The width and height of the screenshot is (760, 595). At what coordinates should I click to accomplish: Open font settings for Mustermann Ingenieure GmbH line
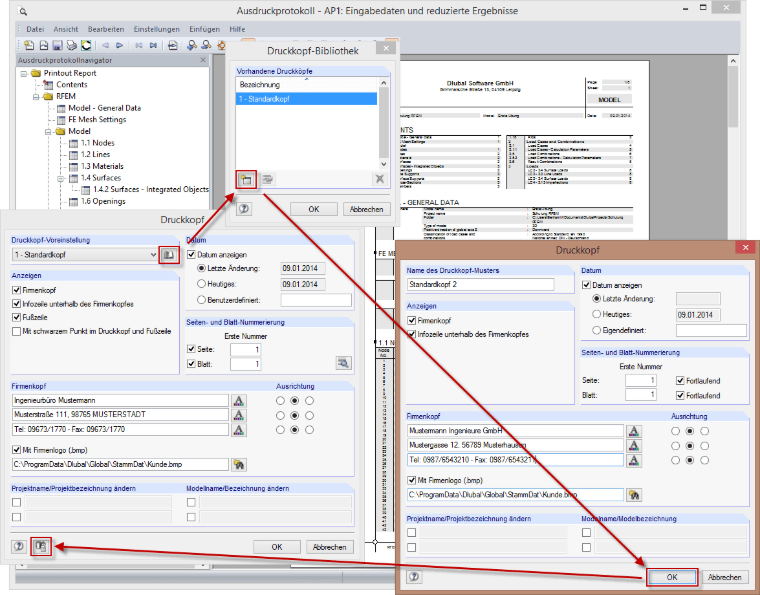(633, 431)
